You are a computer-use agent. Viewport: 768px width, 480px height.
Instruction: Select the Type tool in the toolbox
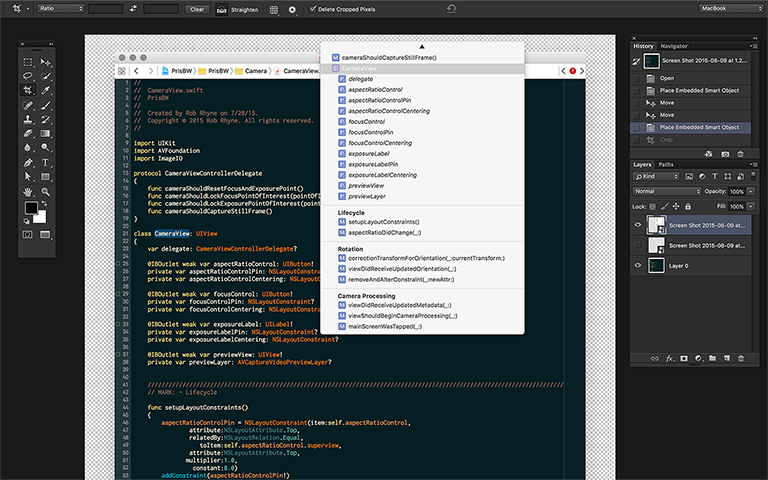tap(46, 162)
